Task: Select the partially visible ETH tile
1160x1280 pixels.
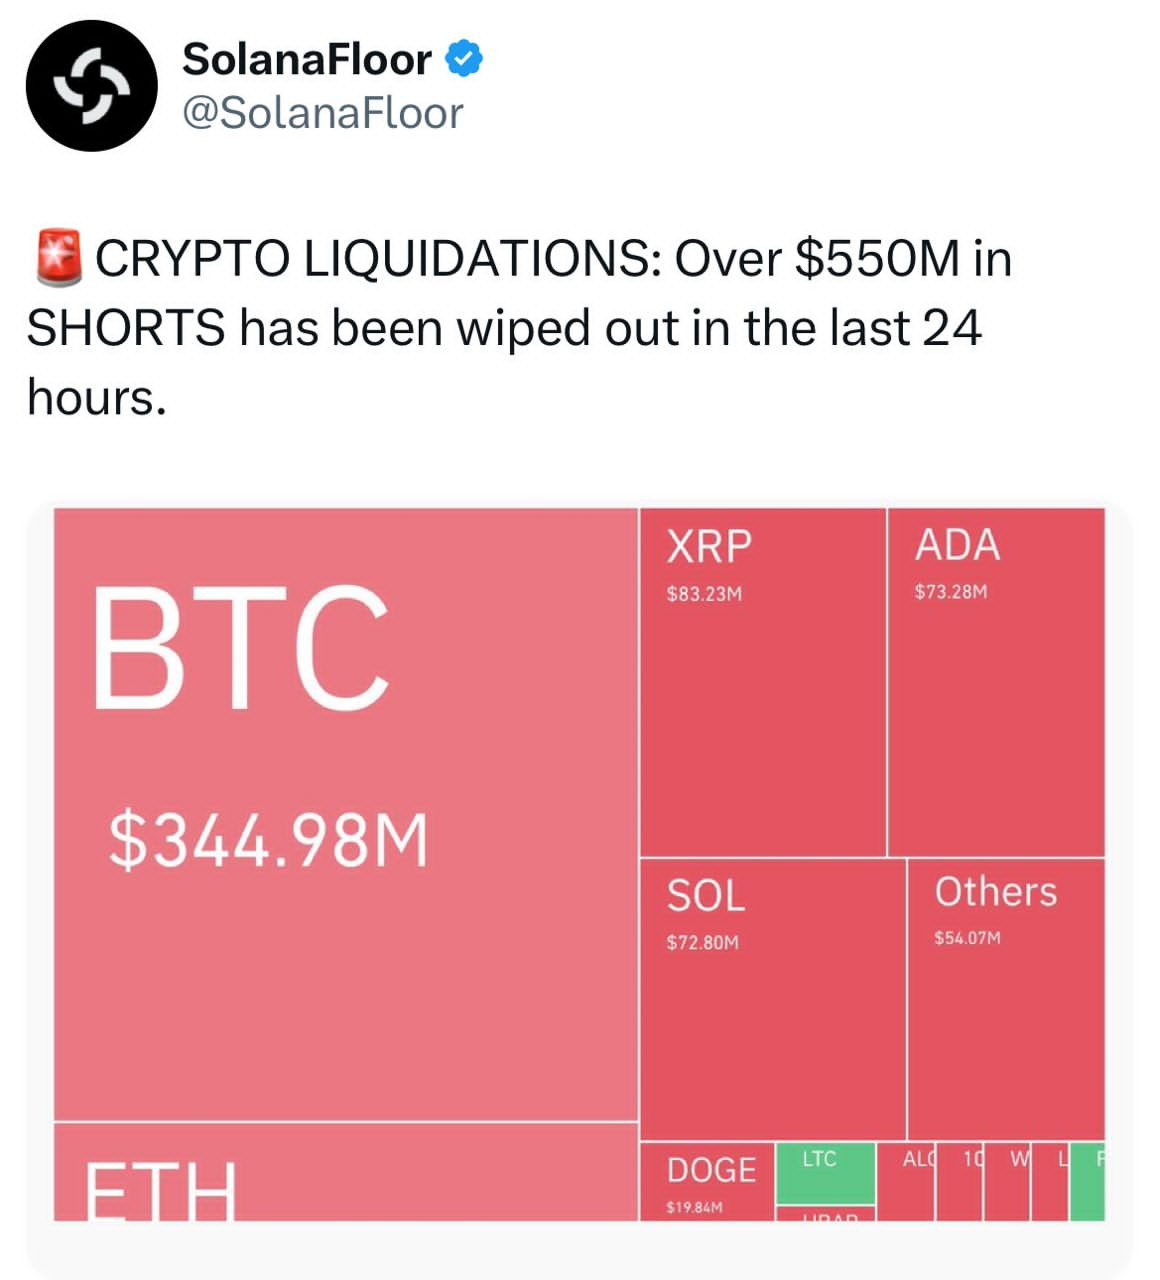Action: (x=345, y=1172)
